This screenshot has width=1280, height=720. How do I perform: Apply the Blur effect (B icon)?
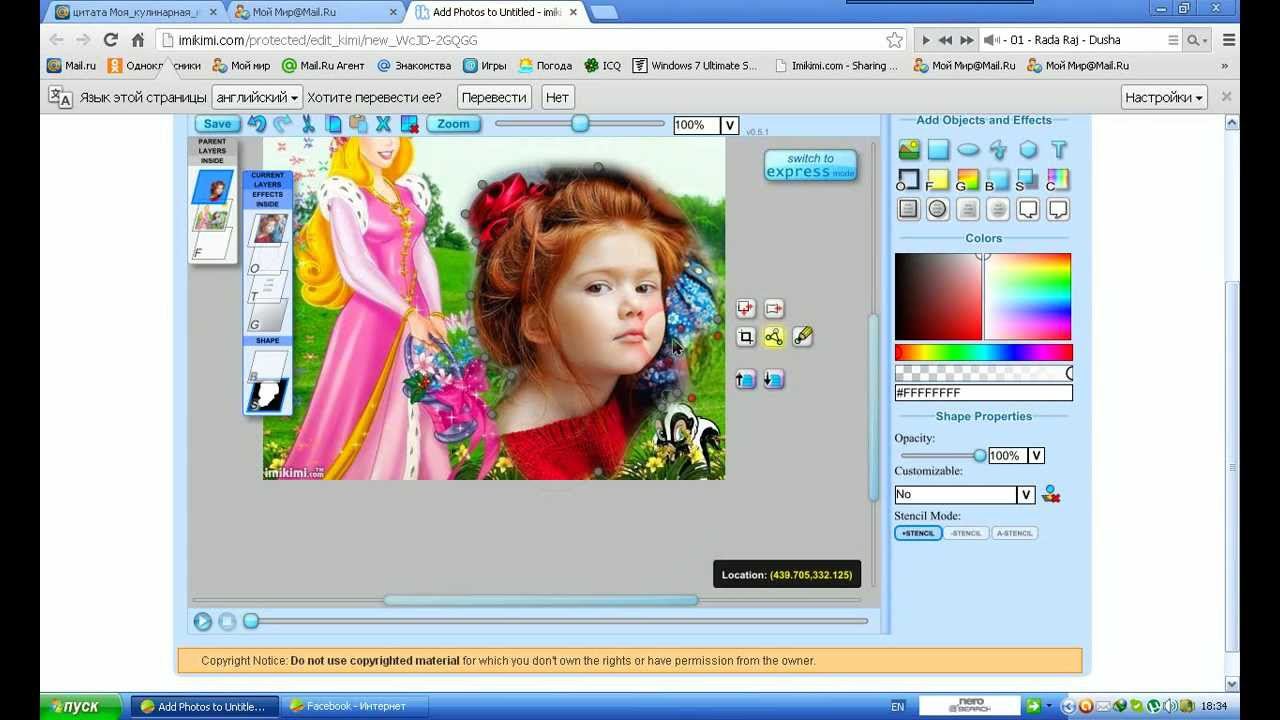(x=998, y=180)
